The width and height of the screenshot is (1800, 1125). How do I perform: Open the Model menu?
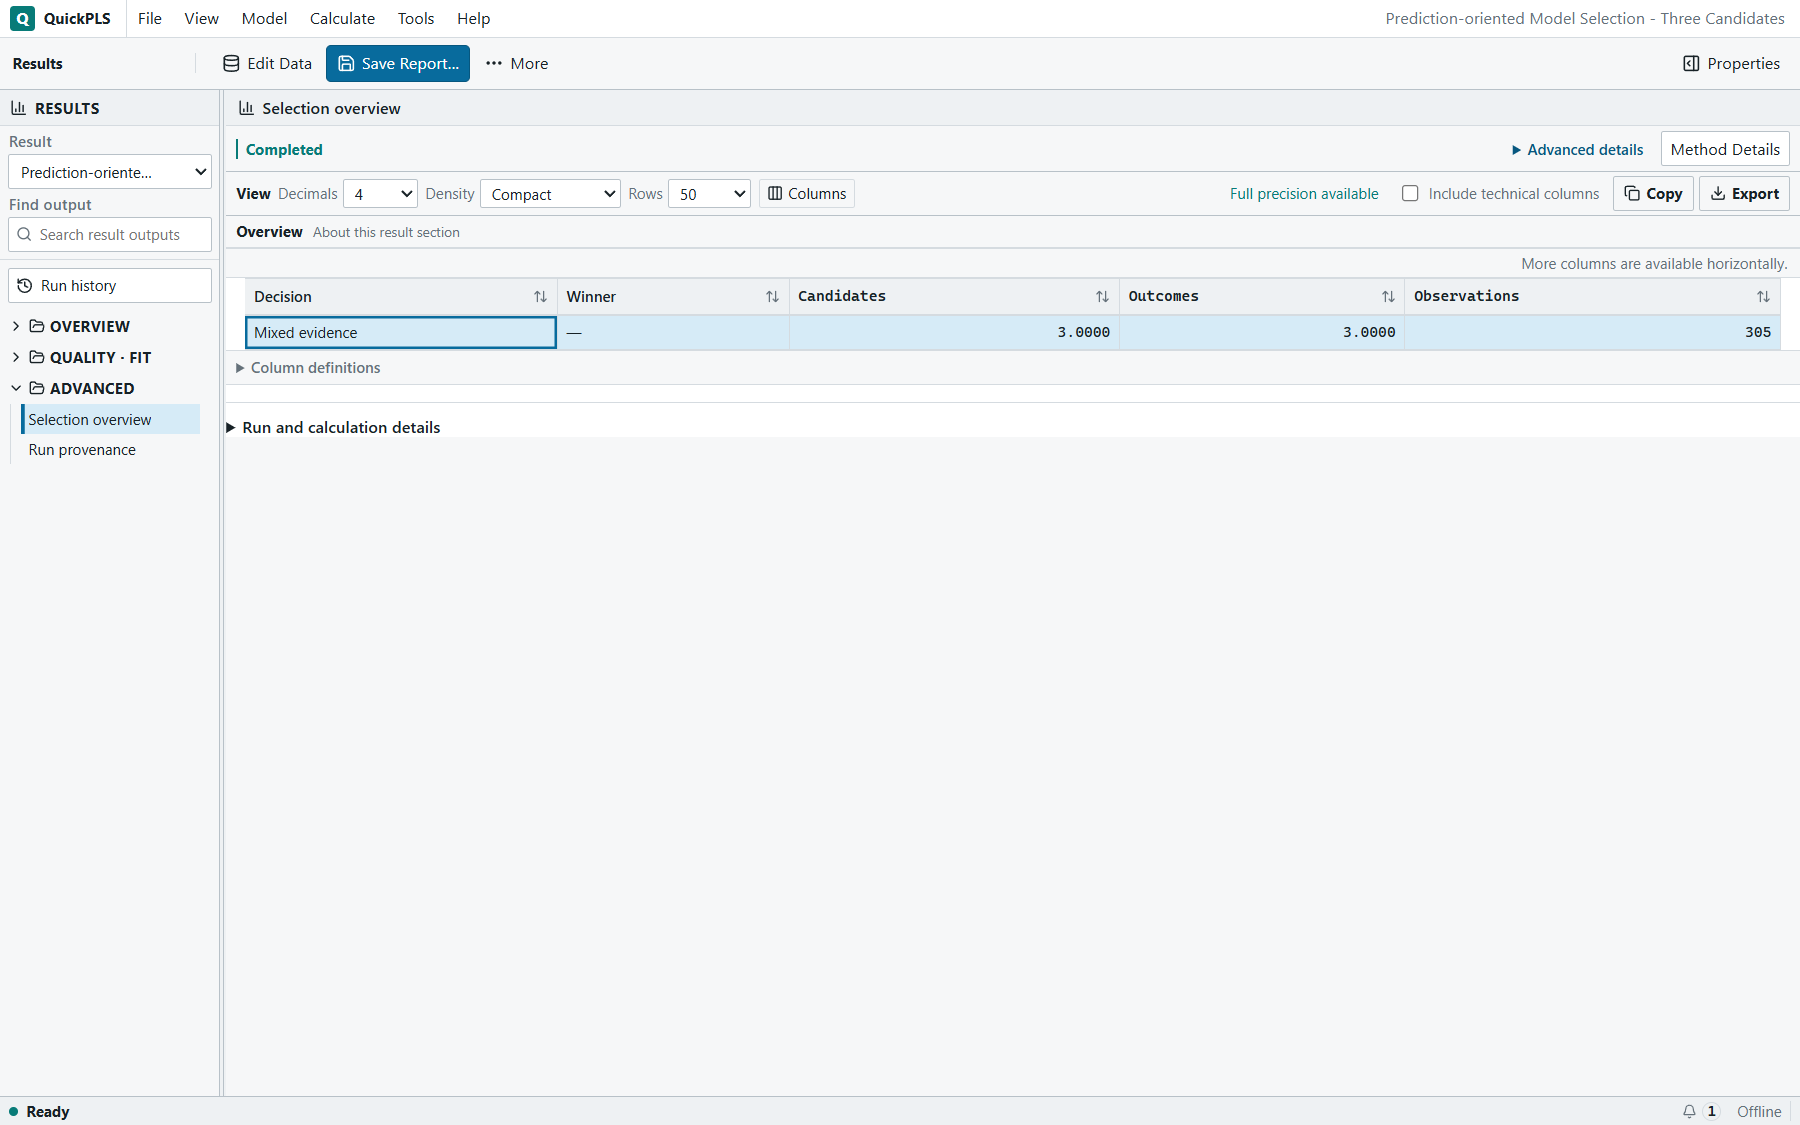coord(264,18)
